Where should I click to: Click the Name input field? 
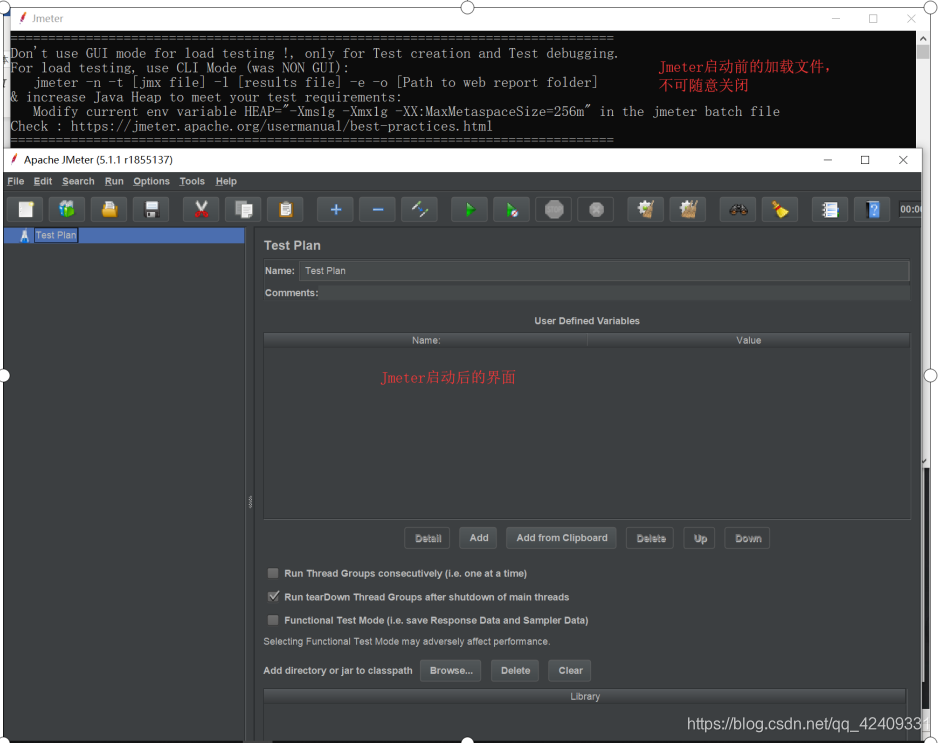coord(604,271)
